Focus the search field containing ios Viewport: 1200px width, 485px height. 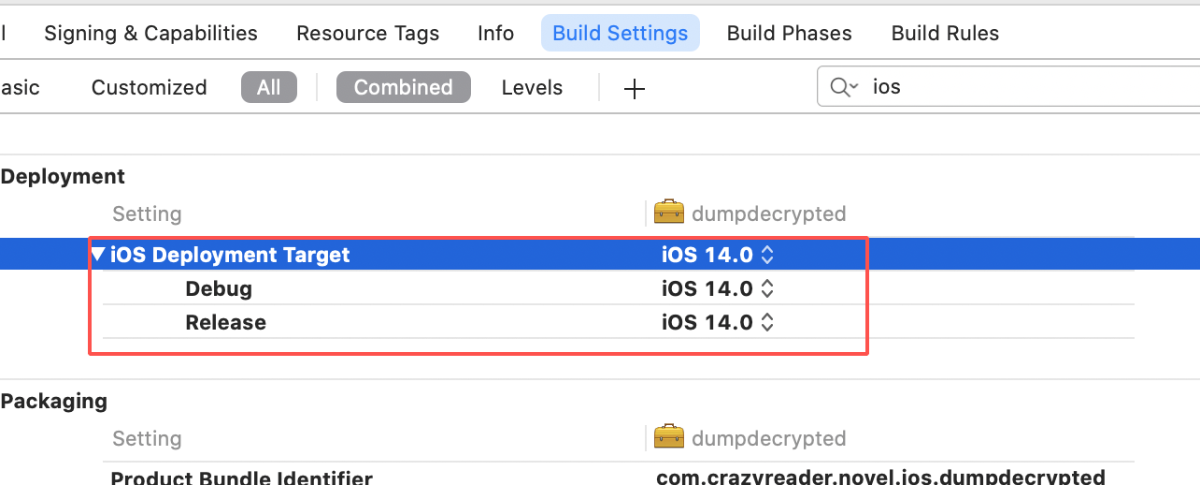pyautogui.click(x=1009, y=87)
